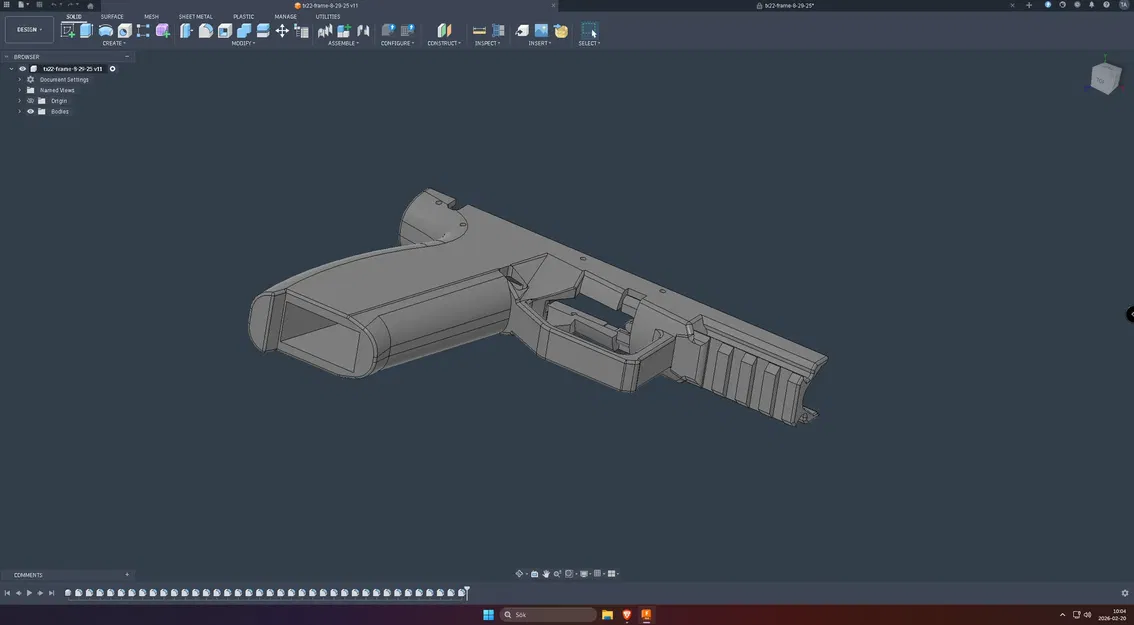The height and width of the screenshot is (625, 1134).
Task: Open the Viewports layout dropdown
Action: tap(613, 574)
